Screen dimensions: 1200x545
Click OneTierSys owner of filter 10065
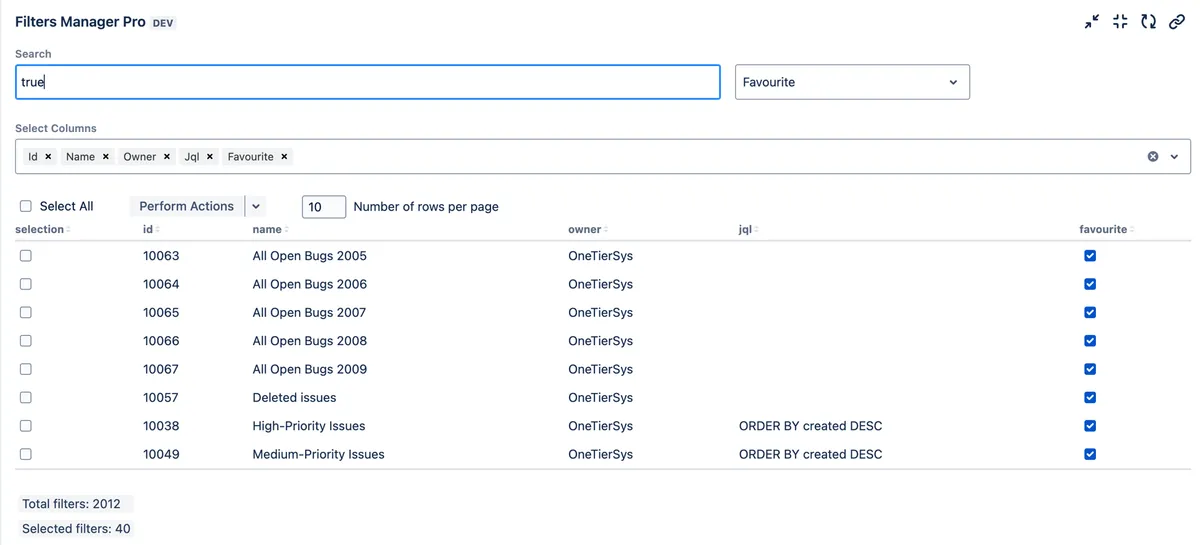coord(600,312)
